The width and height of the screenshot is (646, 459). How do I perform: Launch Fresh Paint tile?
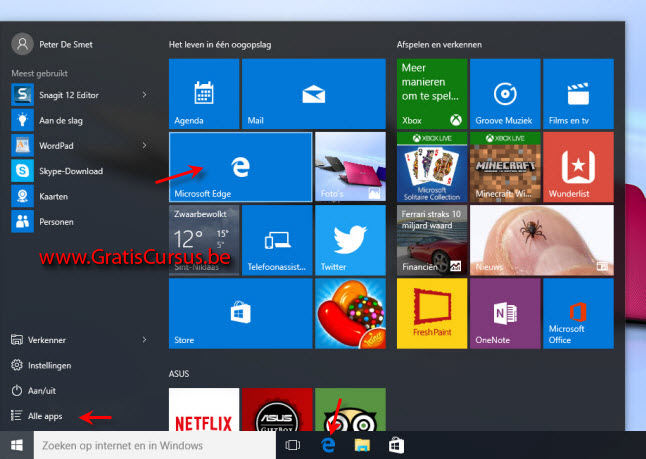(x=432, y=314)
